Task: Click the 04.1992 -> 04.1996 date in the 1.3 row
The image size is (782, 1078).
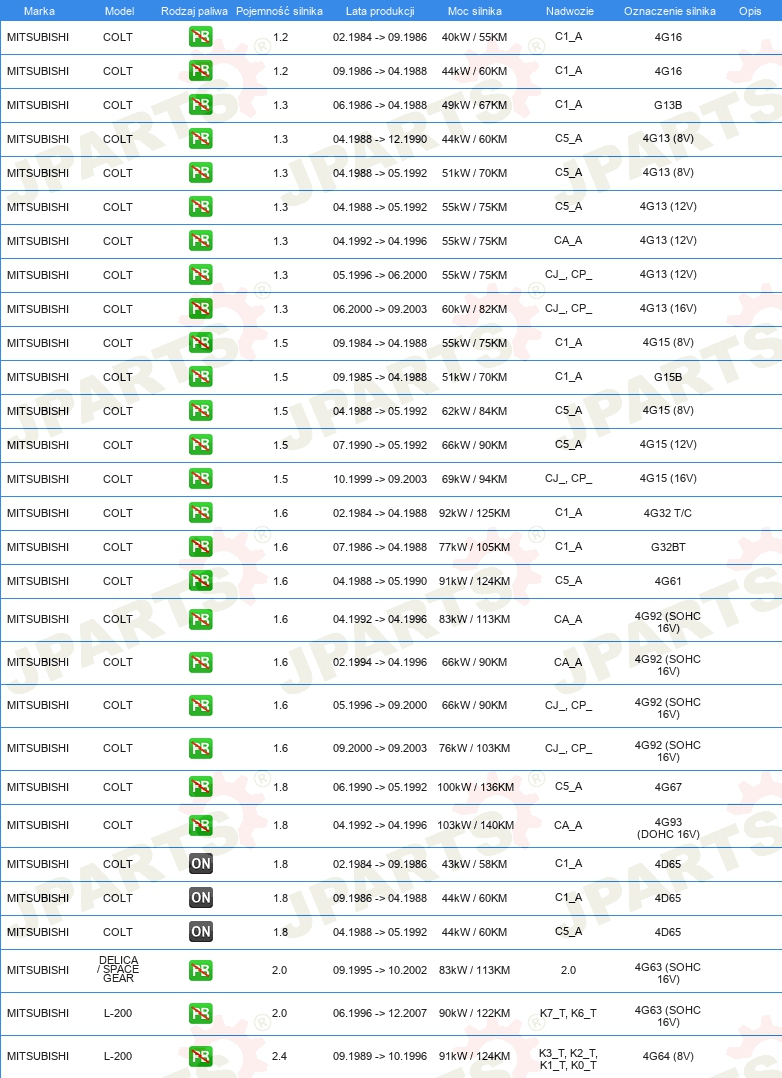Action: (380, 241)
